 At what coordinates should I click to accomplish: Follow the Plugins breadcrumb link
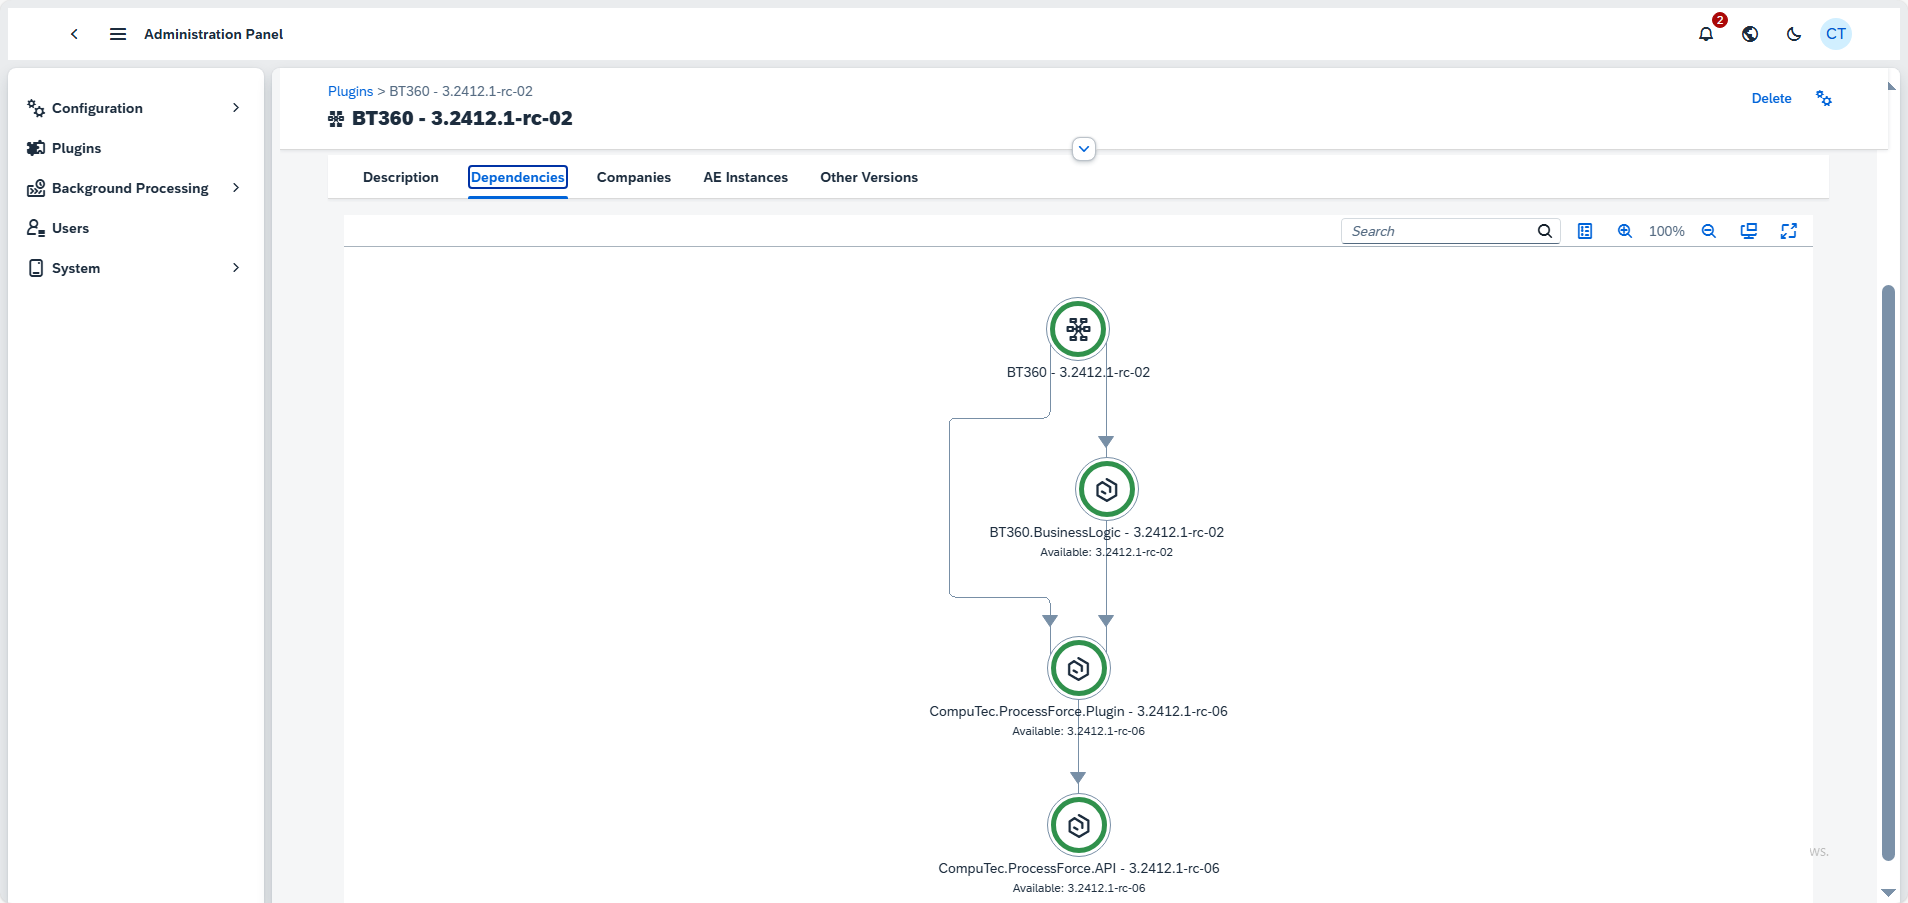(350, 91)
